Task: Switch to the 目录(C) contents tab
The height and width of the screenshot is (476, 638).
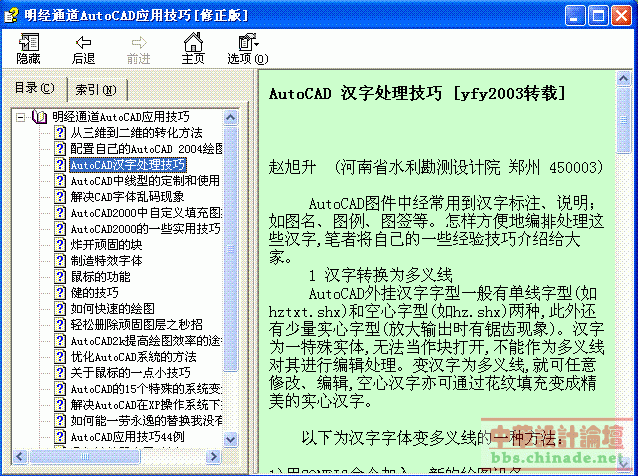Action: tap(34, 88)
